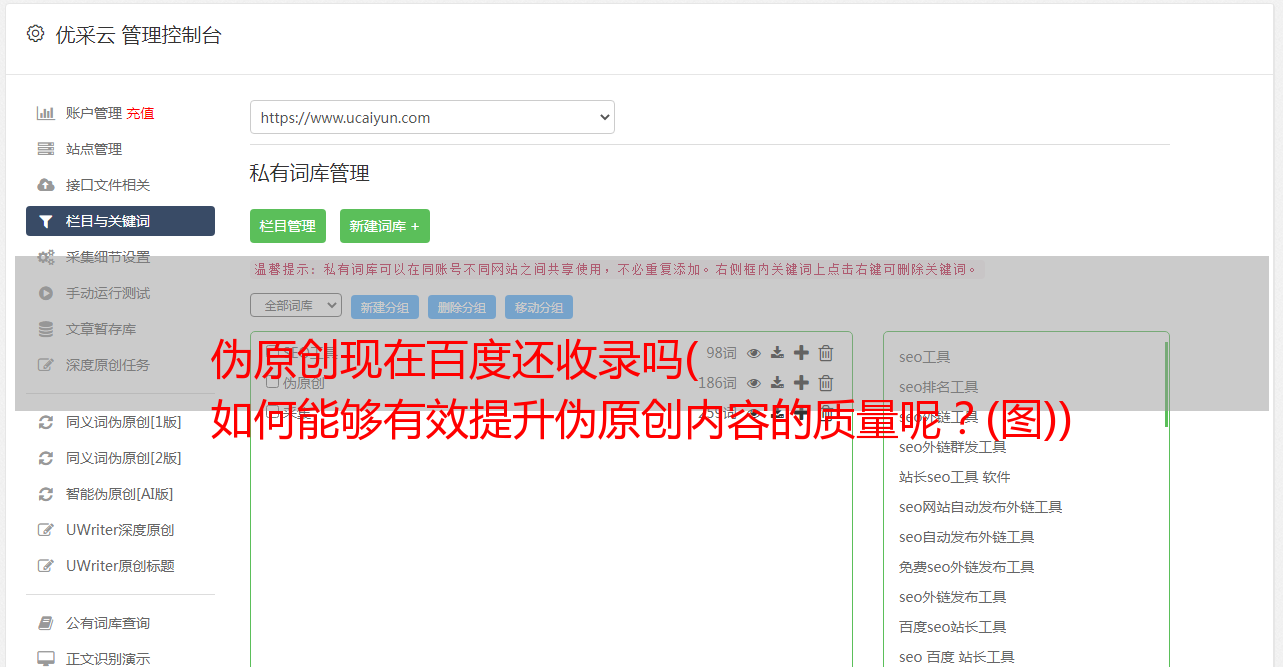Click the keyword list green scrollbar
The image size is (1283, 667).
tap(1166, 384)
